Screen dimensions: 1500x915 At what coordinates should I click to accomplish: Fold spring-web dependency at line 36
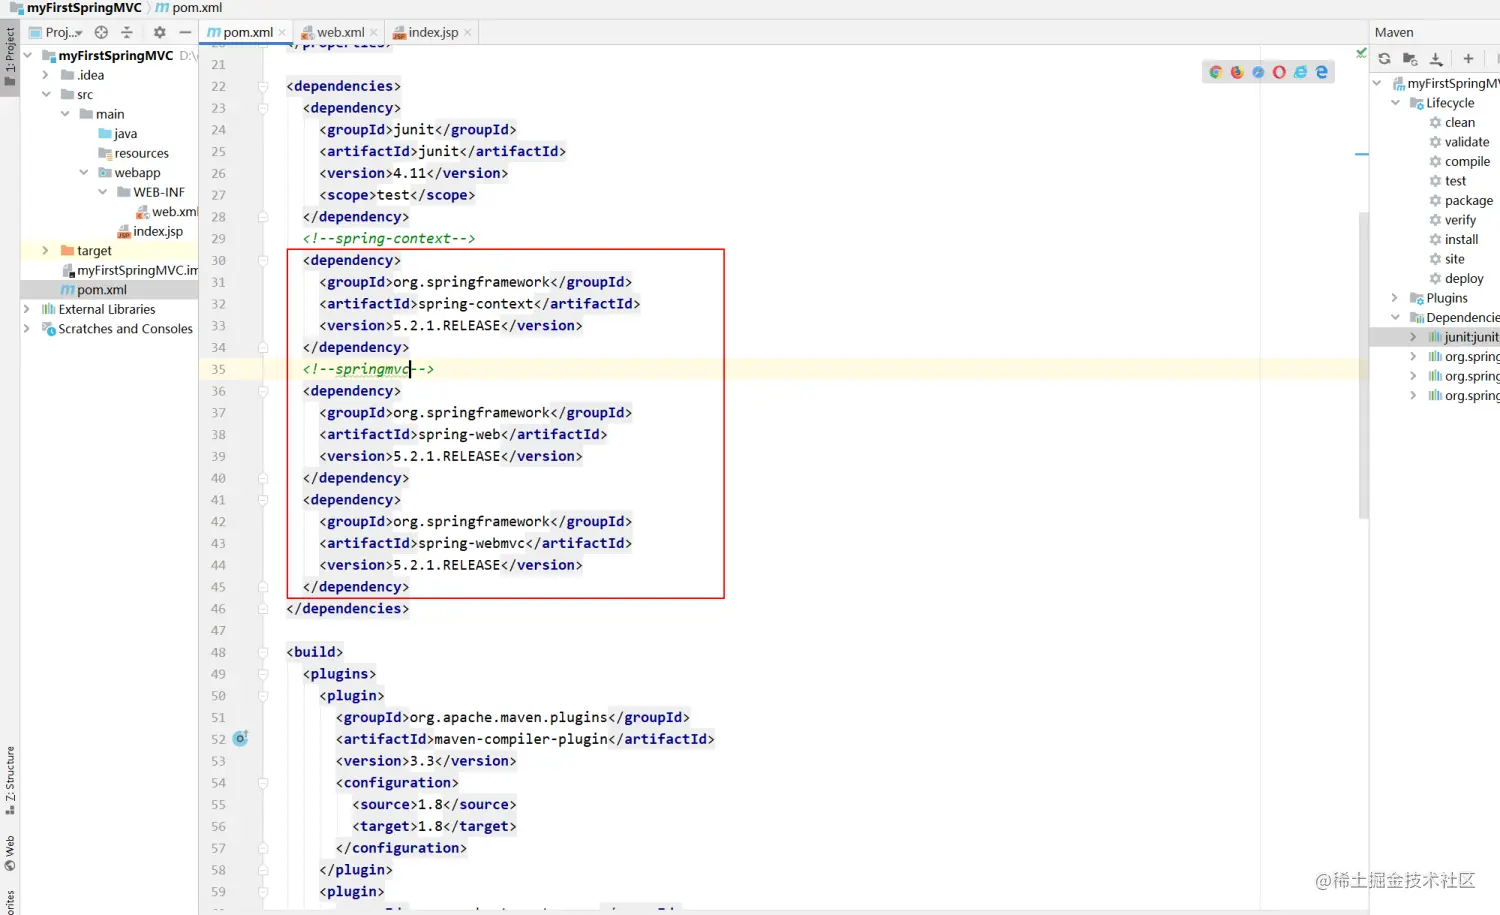(263, 391)
